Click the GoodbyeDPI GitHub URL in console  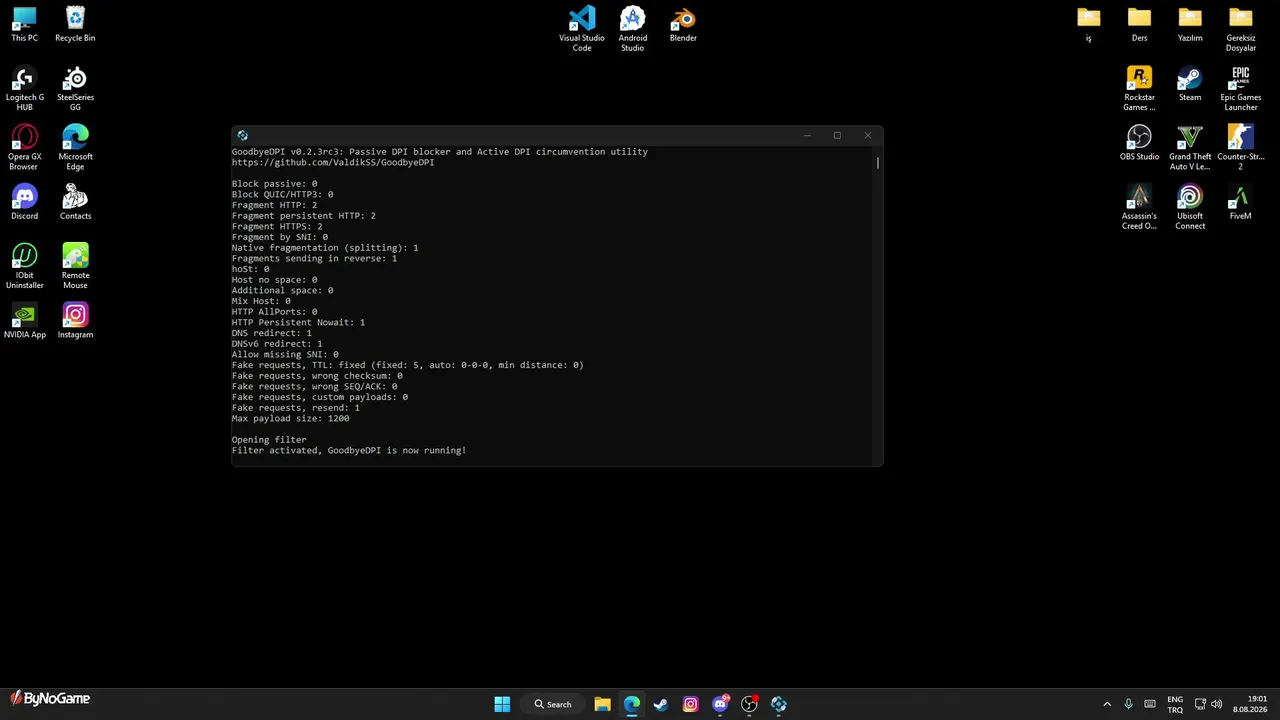333,162
